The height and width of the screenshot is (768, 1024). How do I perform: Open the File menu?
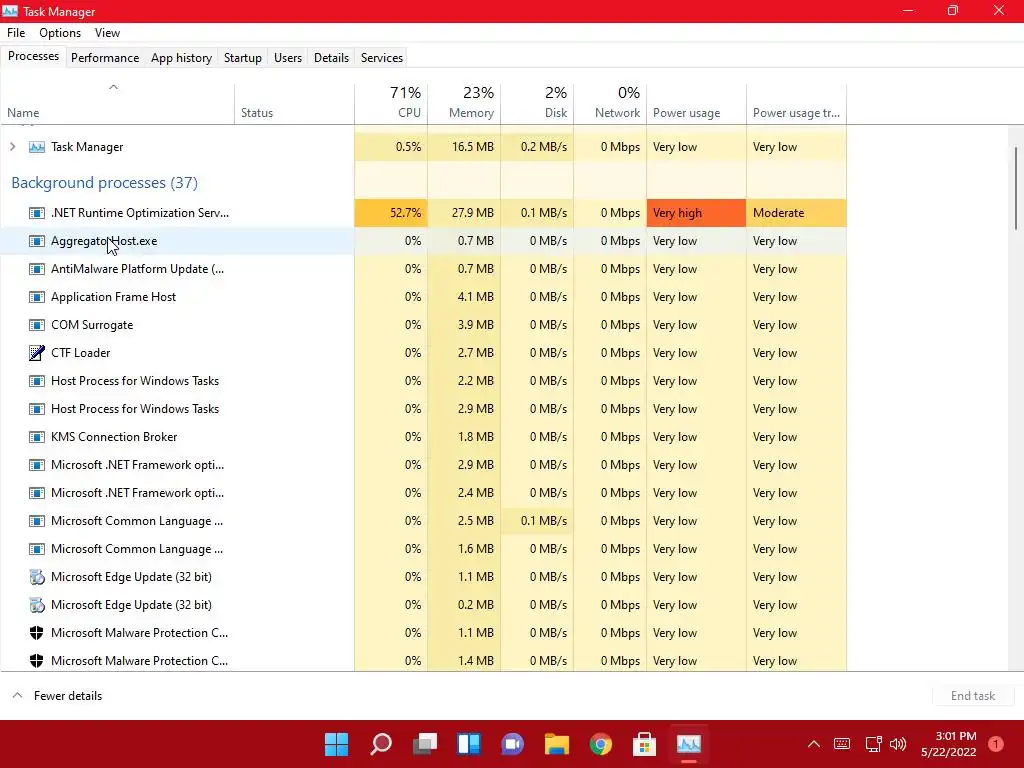(16, 33)
